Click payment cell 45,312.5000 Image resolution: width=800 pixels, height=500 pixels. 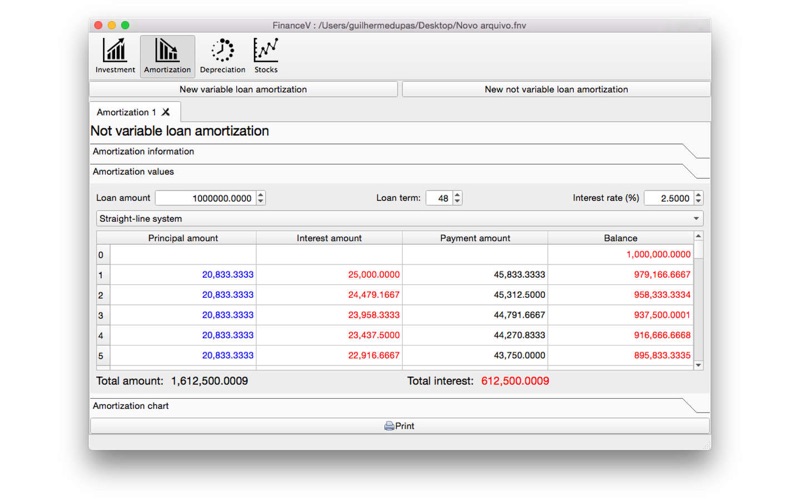[475, 295]
